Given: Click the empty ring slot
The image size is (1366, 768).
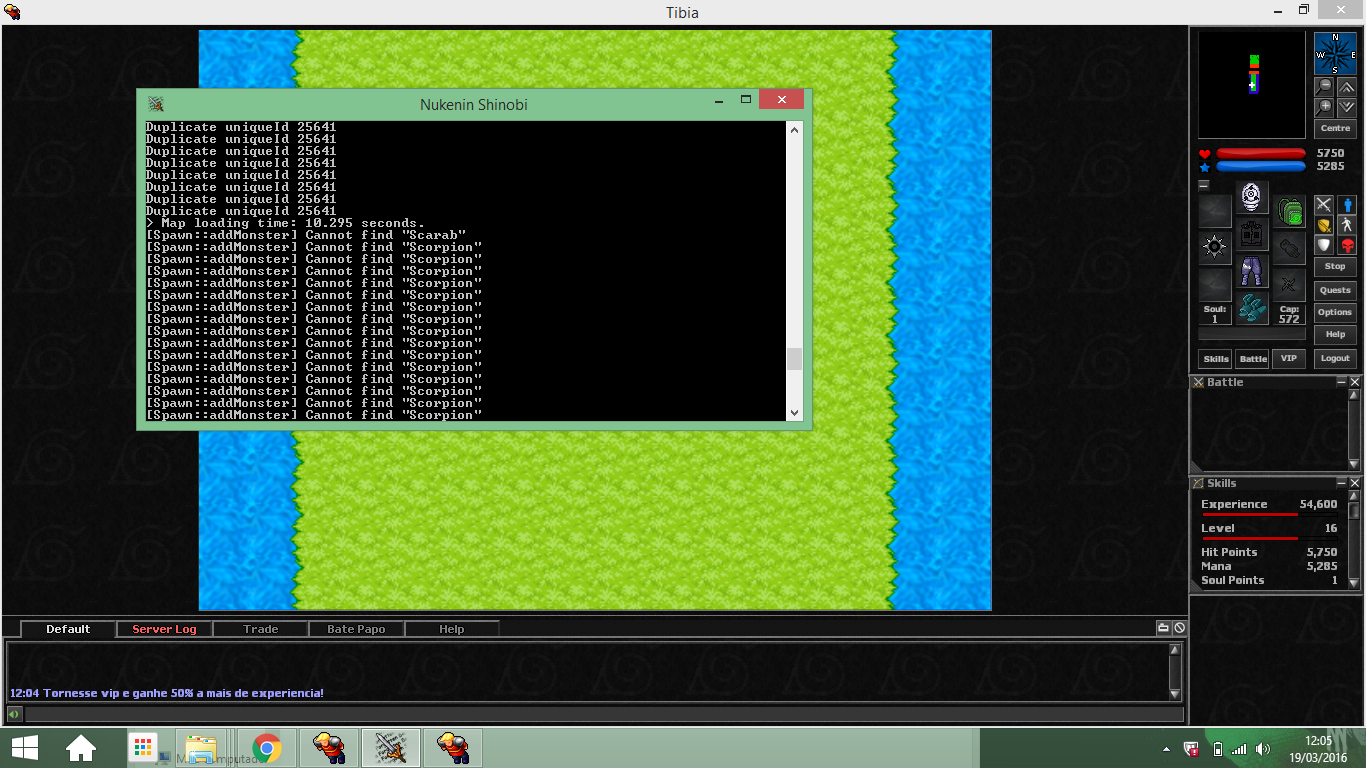Looking at the screenshot, I should click(x=1215, y=285).
